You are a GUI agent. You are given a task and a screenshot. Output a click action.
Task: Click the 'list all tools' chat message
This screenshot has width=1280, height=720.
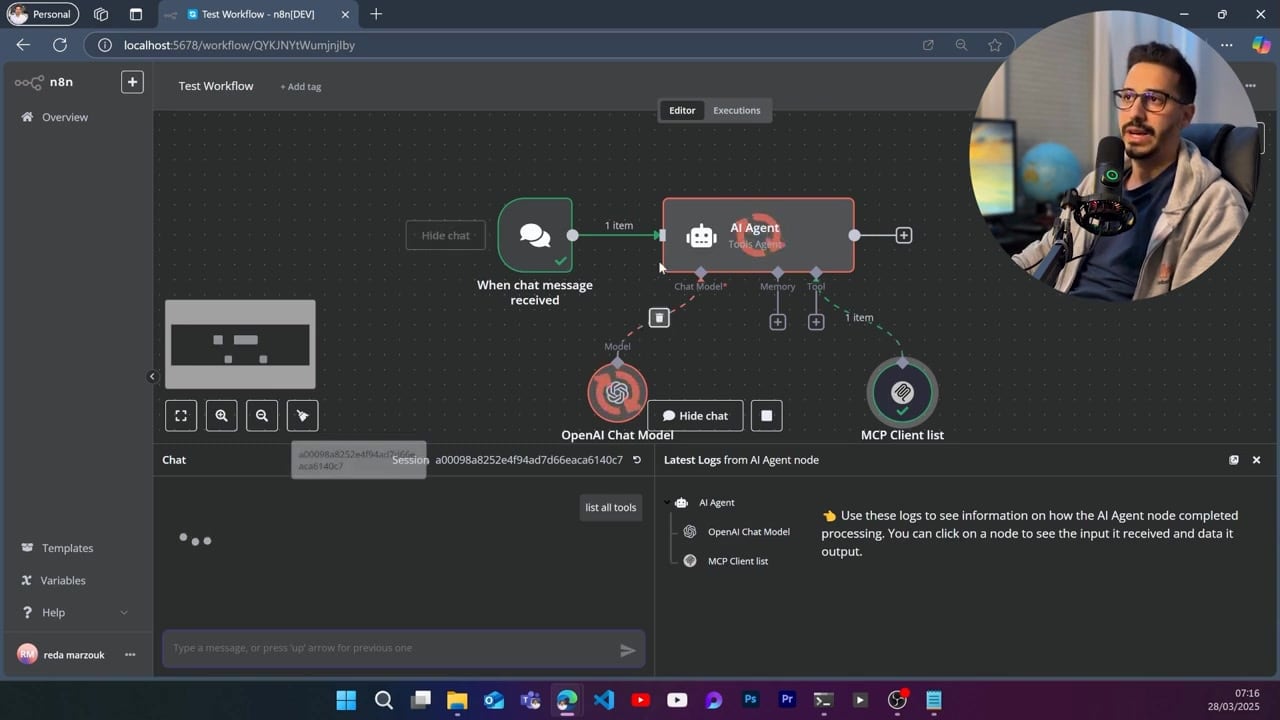(611, 507)
